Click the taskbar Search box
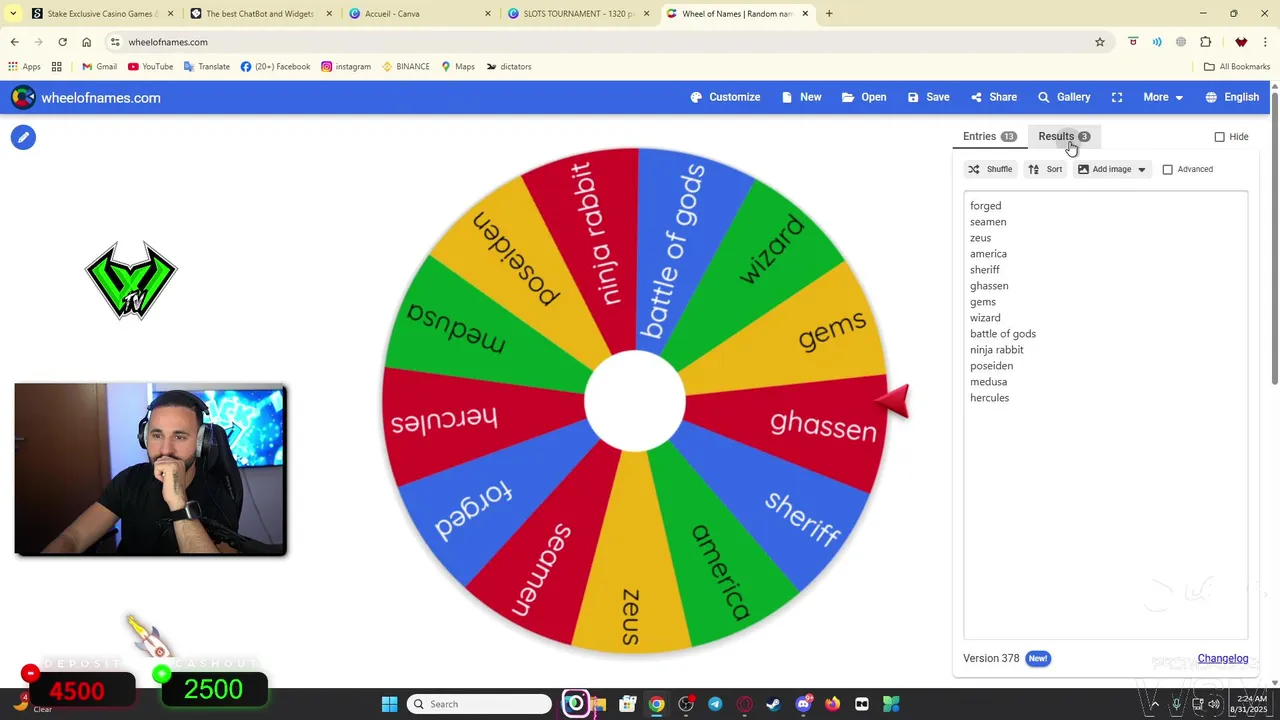Image resolution: width=1280 pixels, height=720 pixels. click(x=480, y=704)
